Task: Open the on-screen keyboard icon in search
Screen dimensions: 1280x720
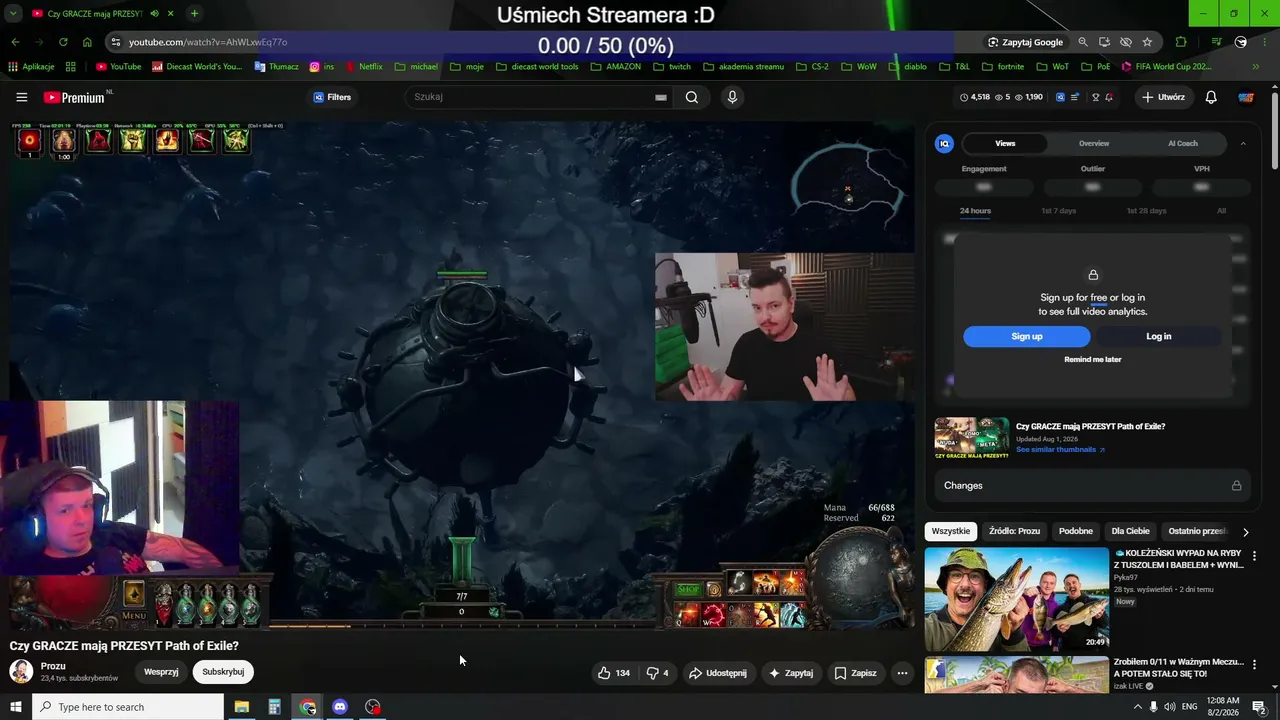Action: click(x=661, y=97)
